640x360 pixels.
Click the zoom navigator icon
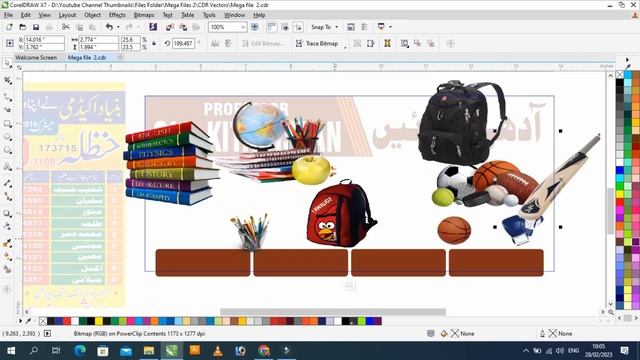[611, 312]
